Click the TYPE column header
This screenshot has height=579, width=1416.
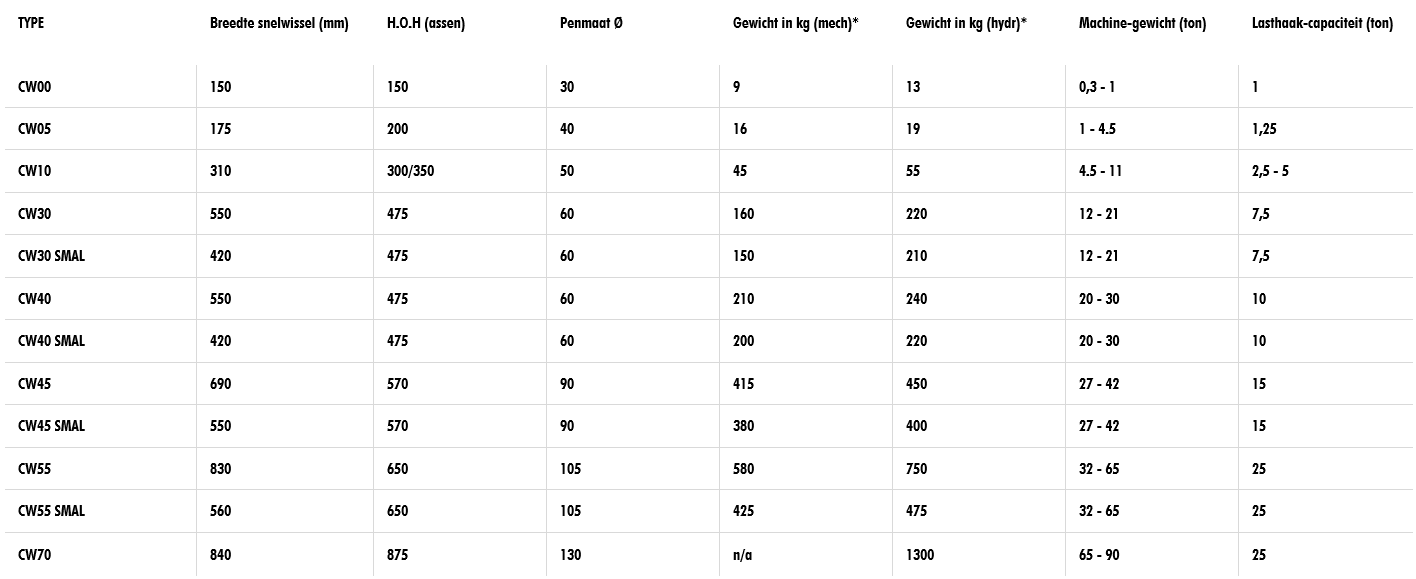pos(31,23)
